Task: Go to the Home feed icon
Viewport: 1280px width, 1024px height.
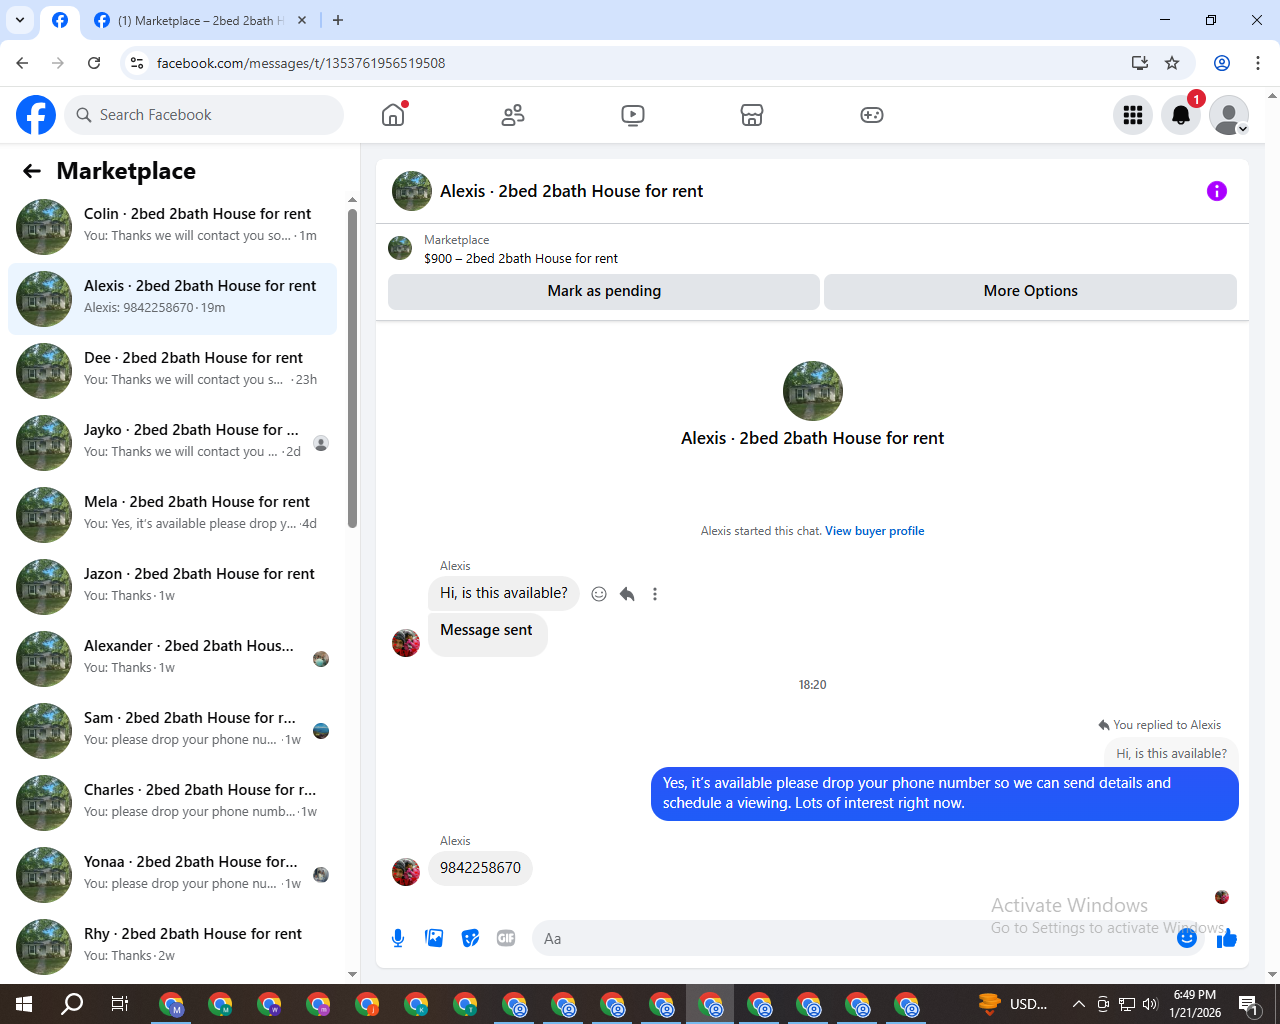Action: pos(393,115)
